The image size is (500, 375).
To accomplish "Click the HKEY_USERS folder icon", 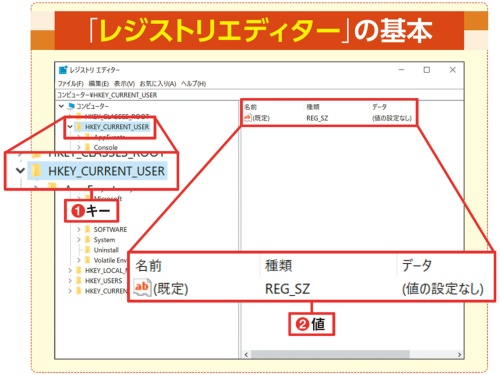I will point(79,281).
